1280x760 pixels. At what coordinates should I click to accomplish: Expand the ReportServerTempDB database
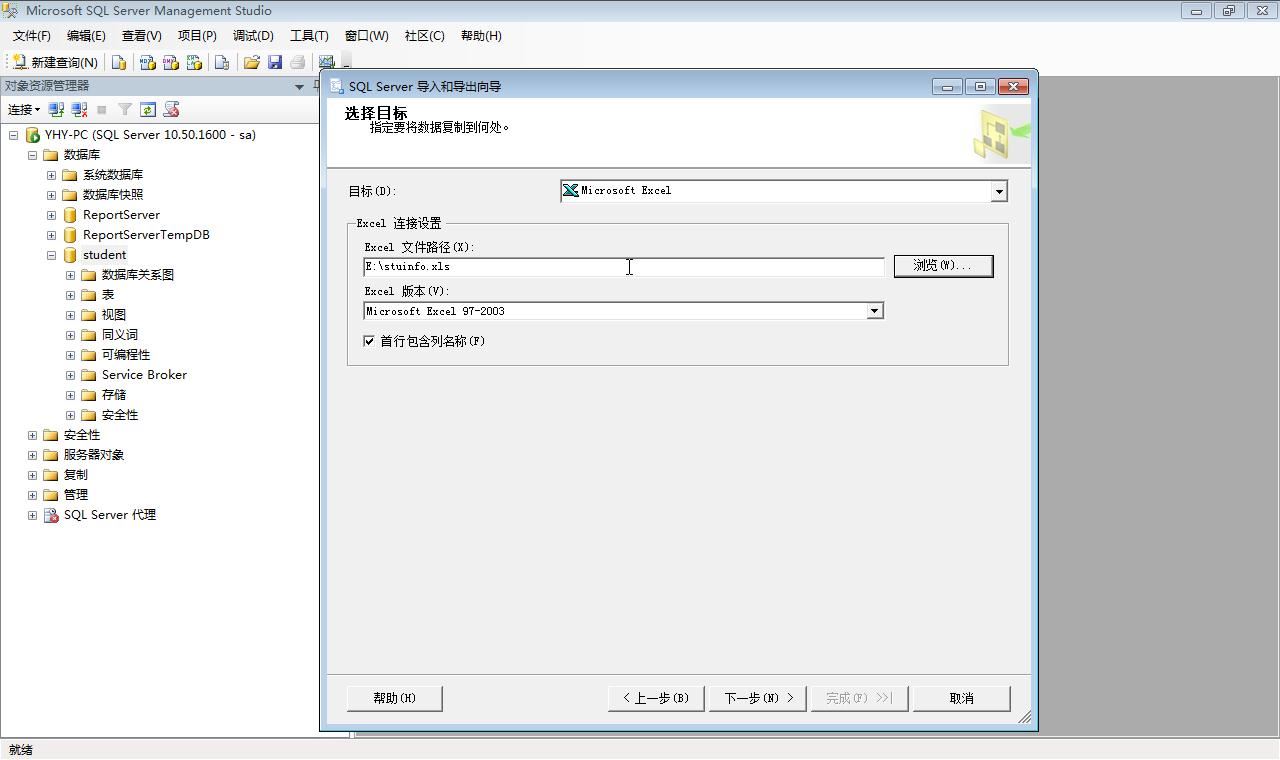[x=51, y=235]
